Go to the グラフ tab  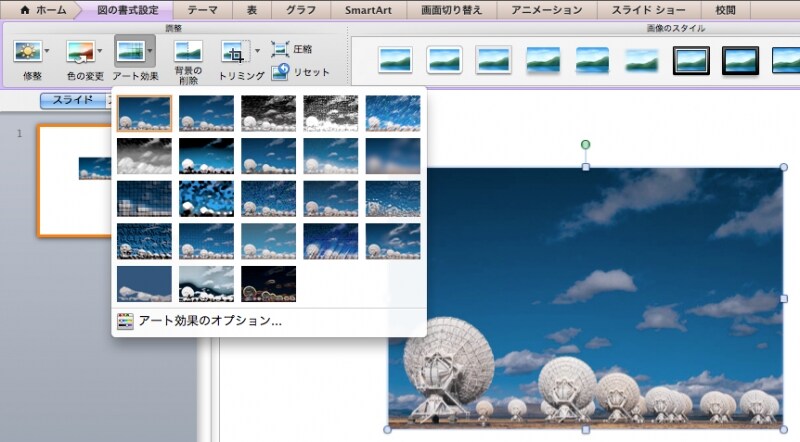(301, 10)
